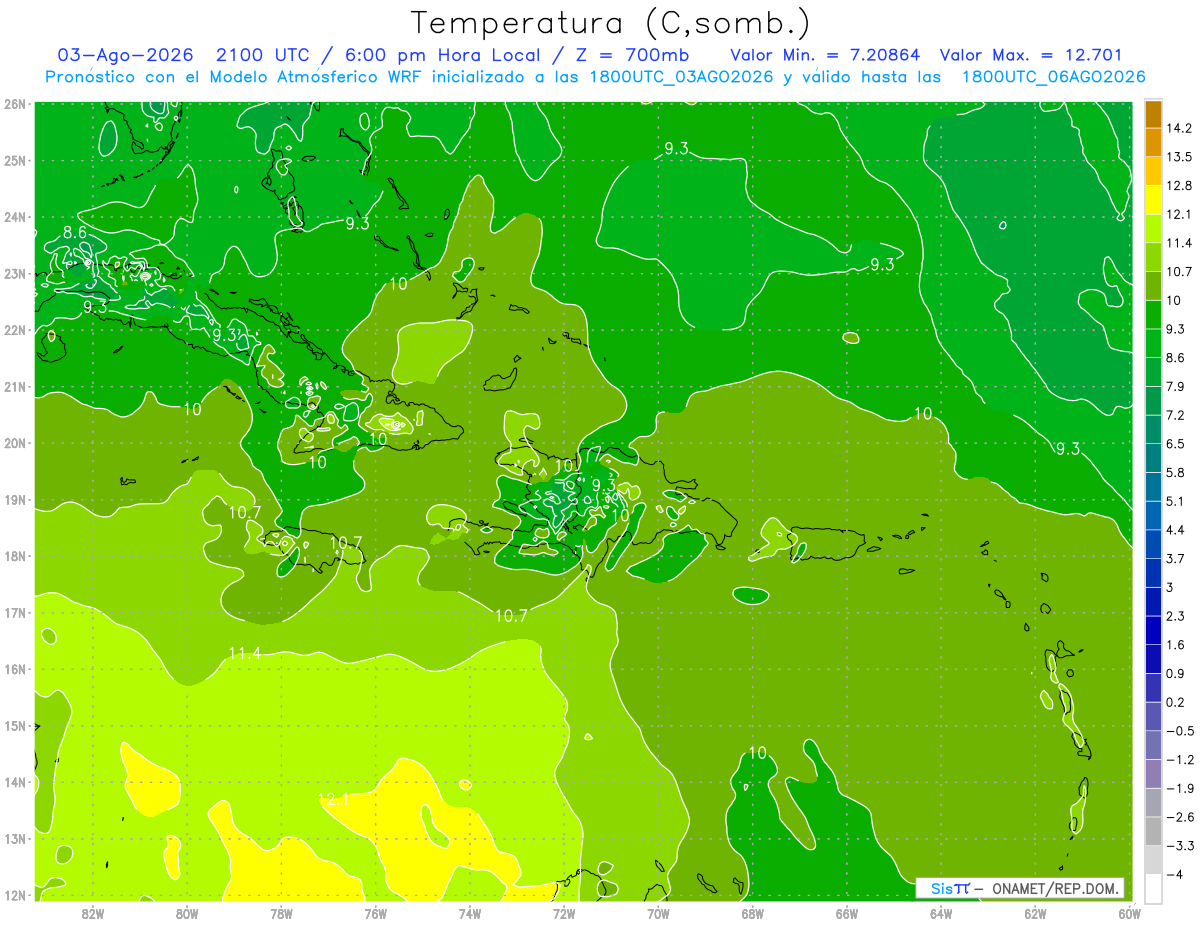This screenshot has width=1200, height=927.
Task: Click the teal colorbar swatch between 5.8 and 6.5
Action: coord(1153,457)
